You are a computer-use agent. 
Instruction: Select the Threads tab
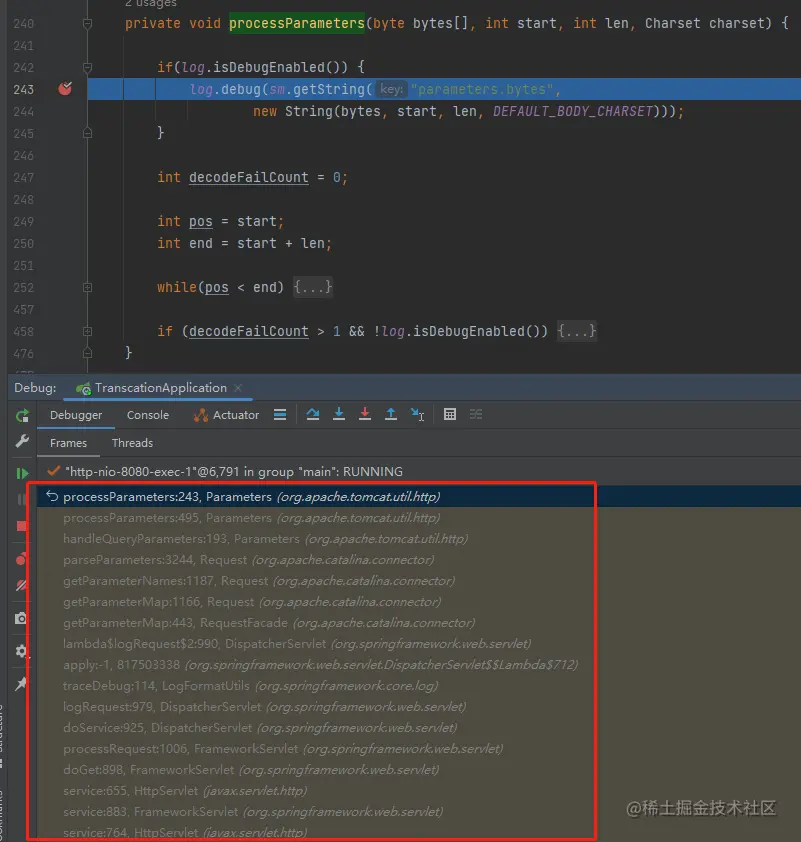(x=132, y=443)
